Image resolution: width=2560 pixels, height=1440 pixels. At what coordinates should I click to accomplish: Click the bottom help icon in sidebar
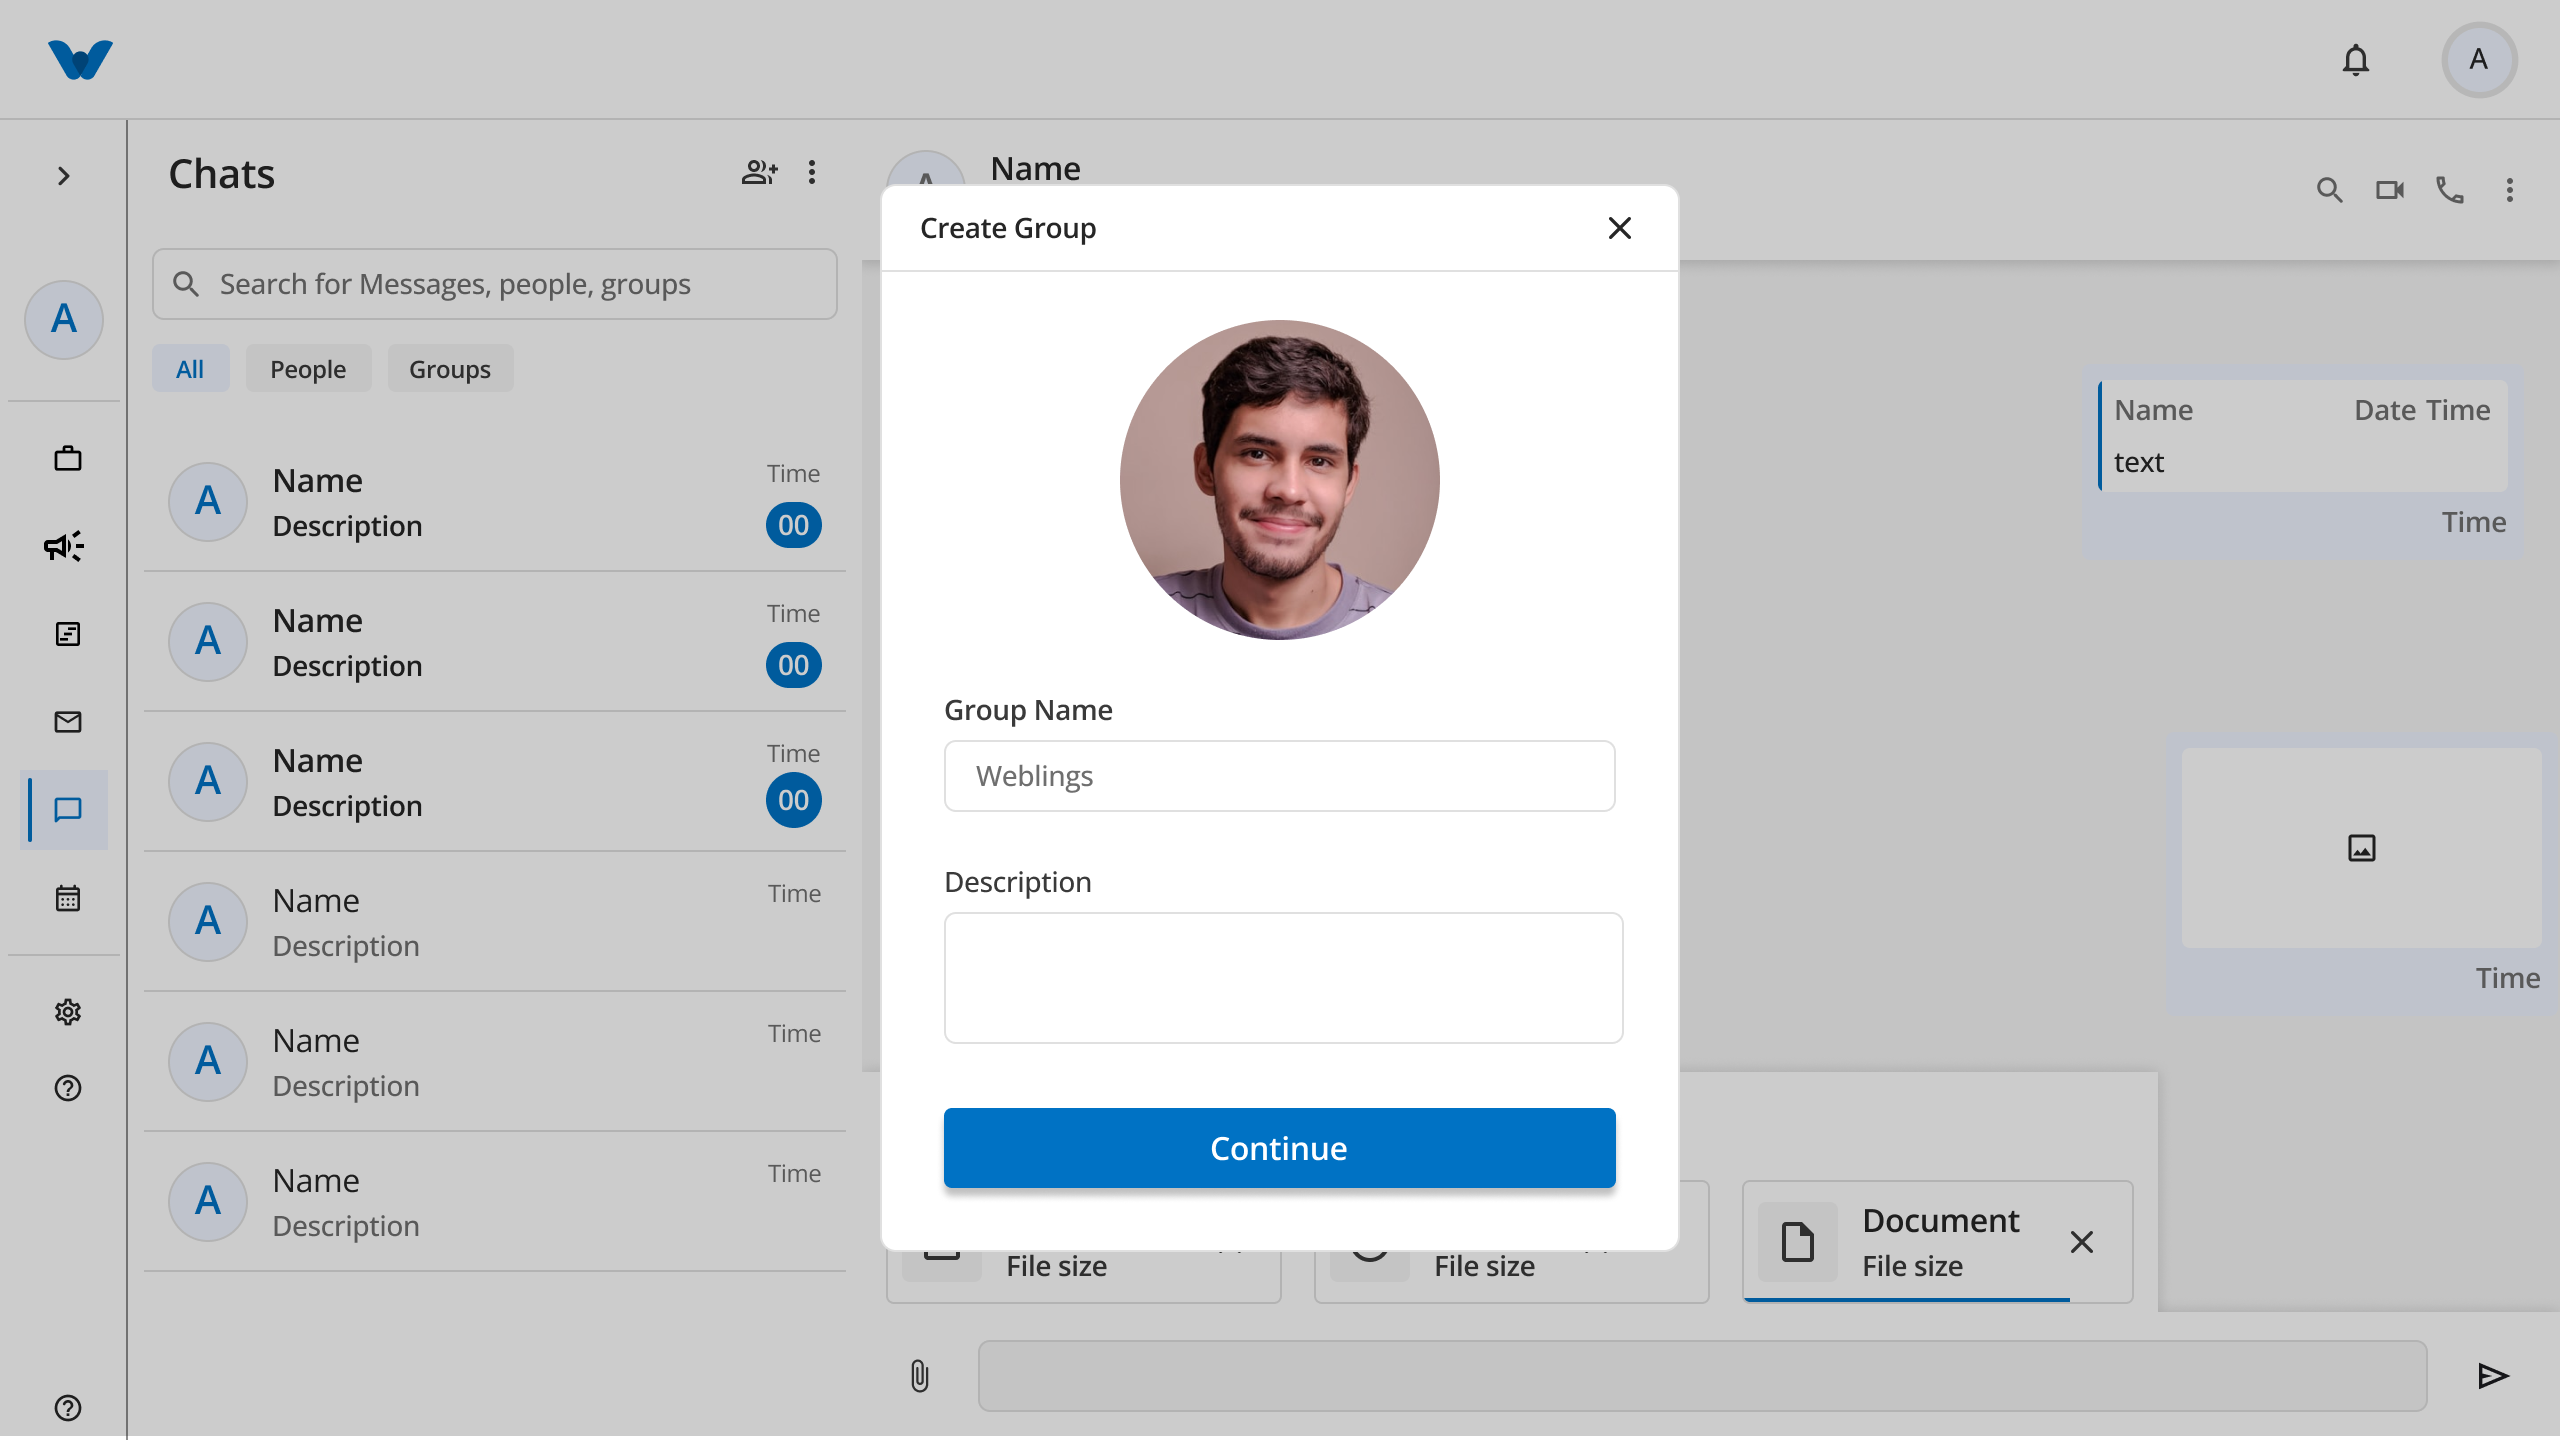click(x=68, y=1408)
